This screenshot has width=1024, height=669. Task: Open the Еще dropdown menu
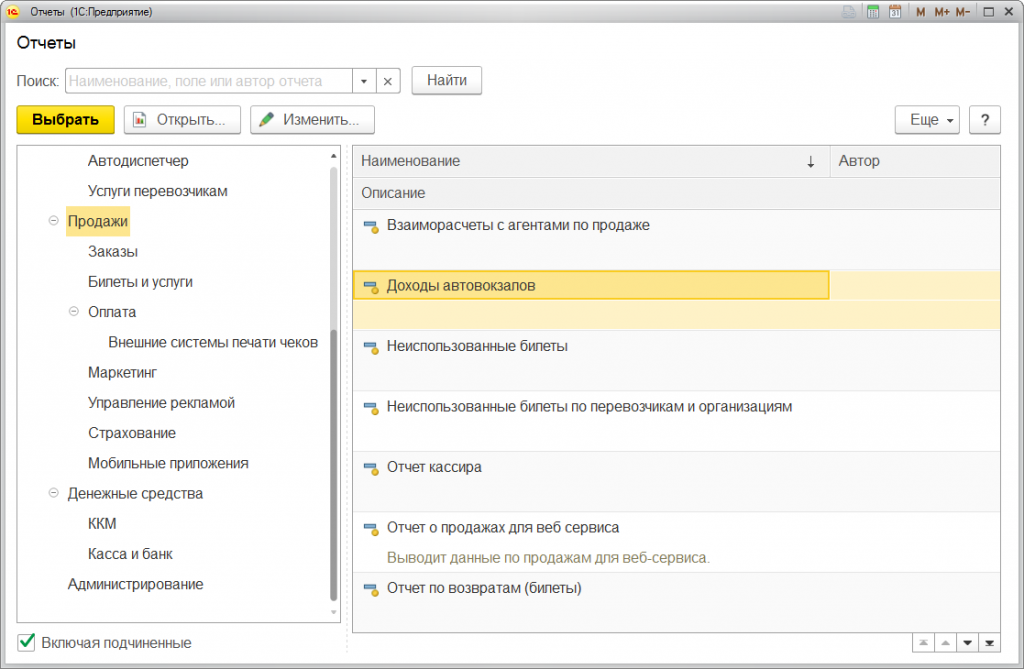pyautogui.click(x=927, y=120)
